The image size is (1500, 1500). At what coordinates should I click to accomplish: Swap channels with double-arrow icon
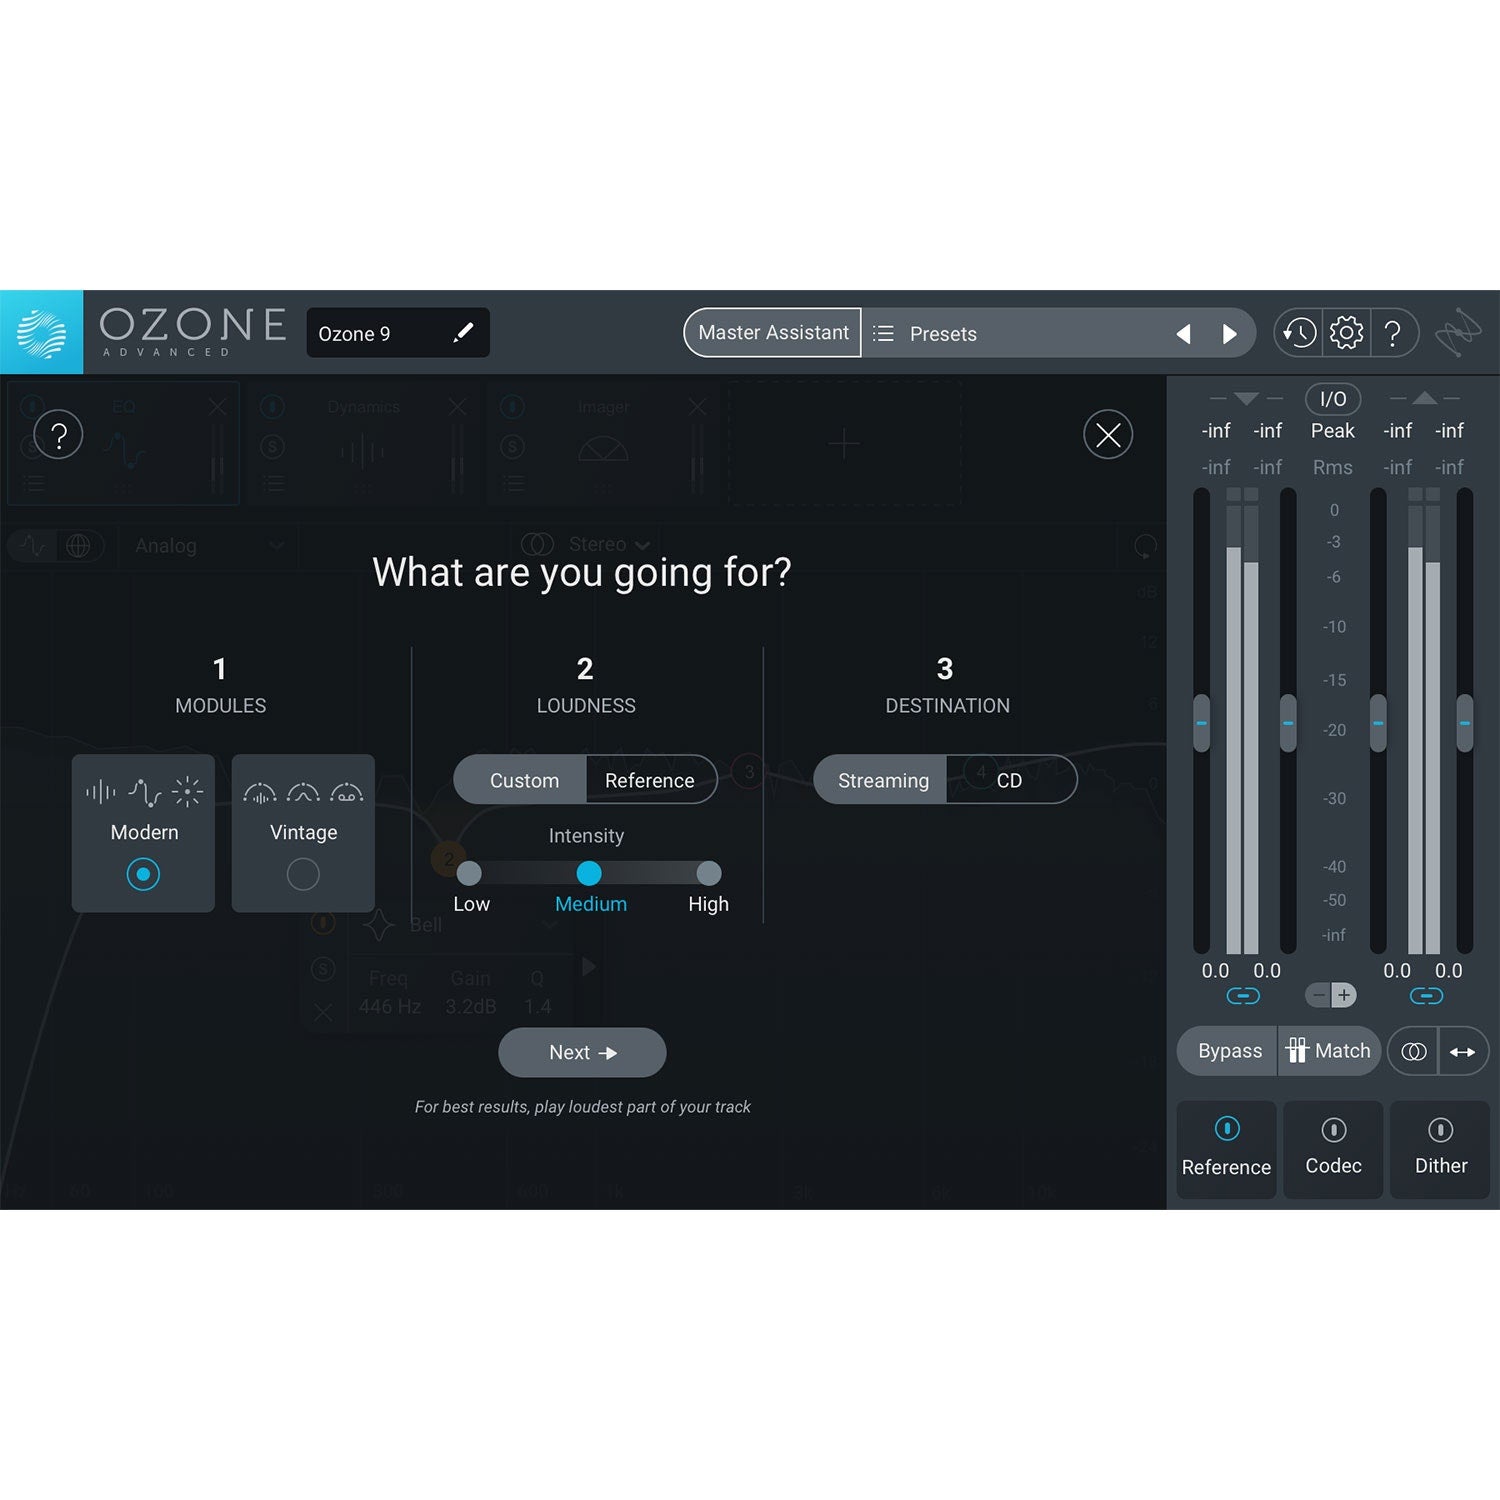tap(1463, 1052)
